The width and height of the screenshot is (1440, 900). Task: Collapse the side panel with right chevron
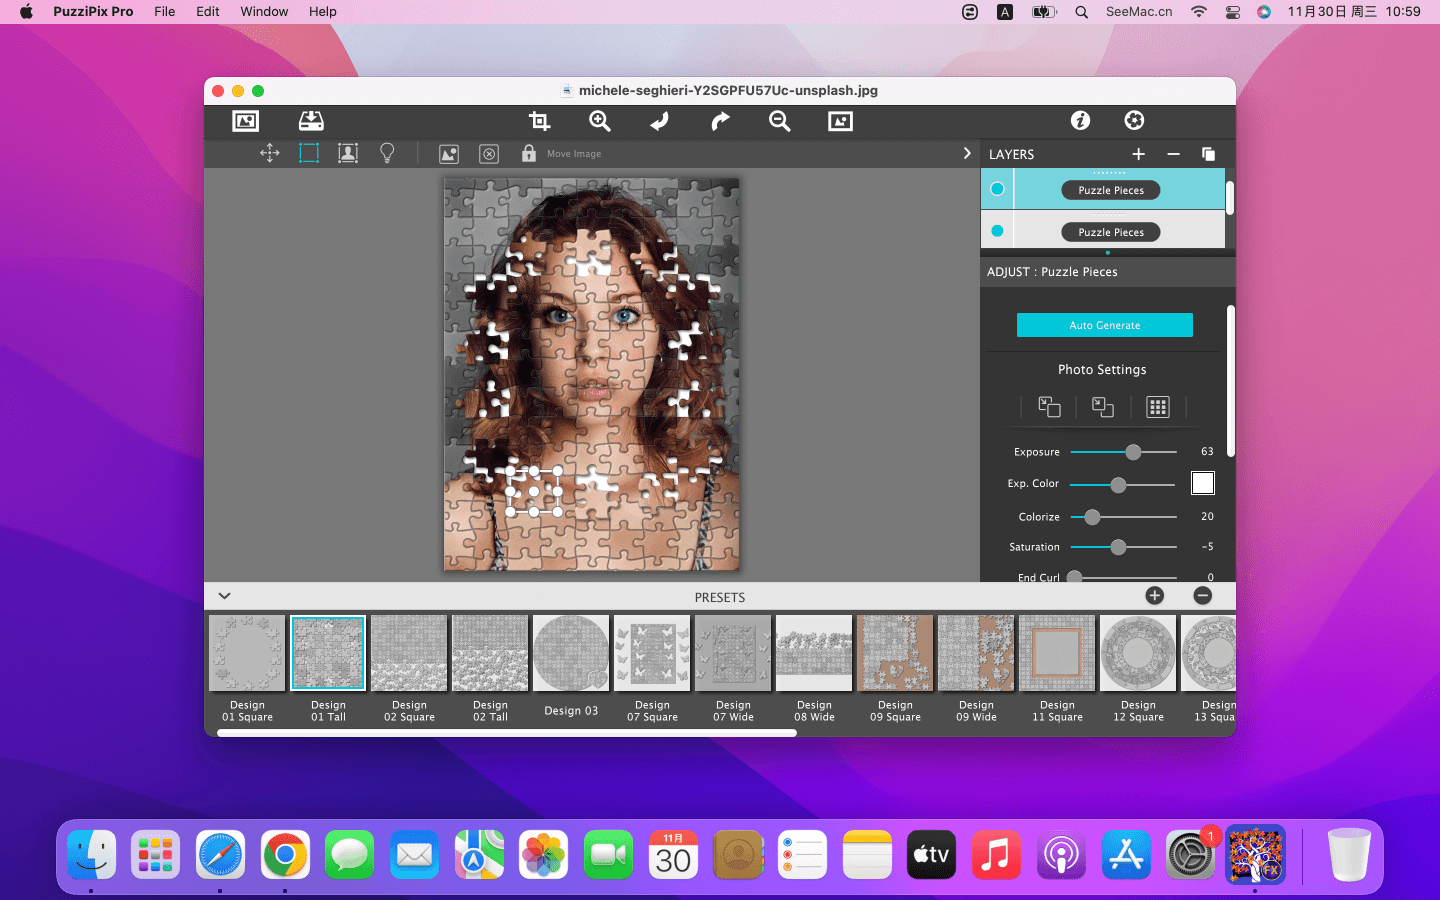tap(966, 153)
